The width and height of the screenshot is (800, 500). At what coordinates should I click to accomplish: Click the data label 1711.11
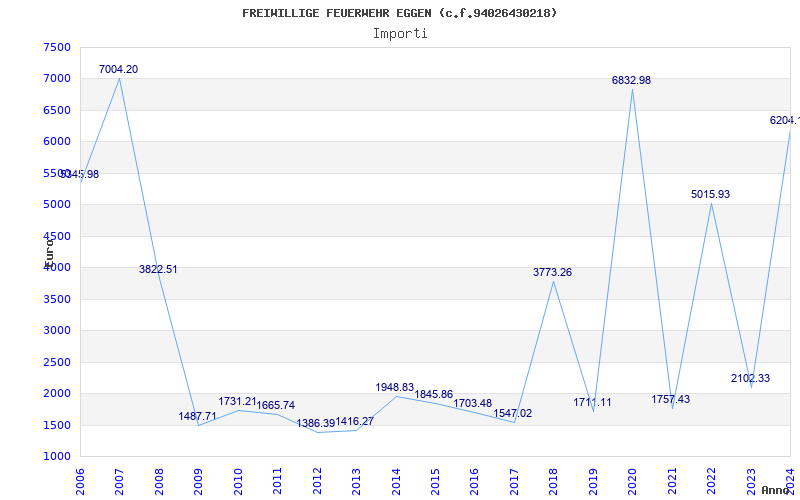click(x=592, y=403)
